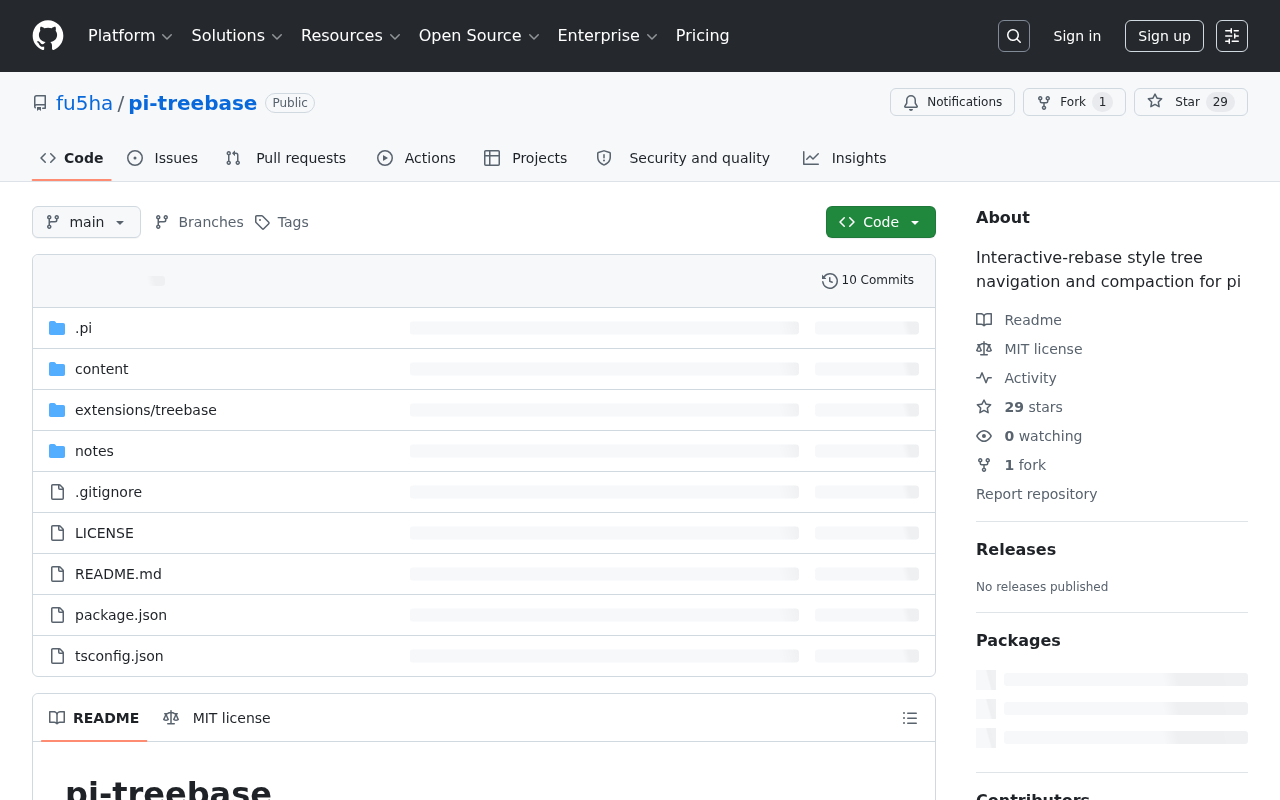
Task: Click the .pi folder icon
Action: point(57,328)
